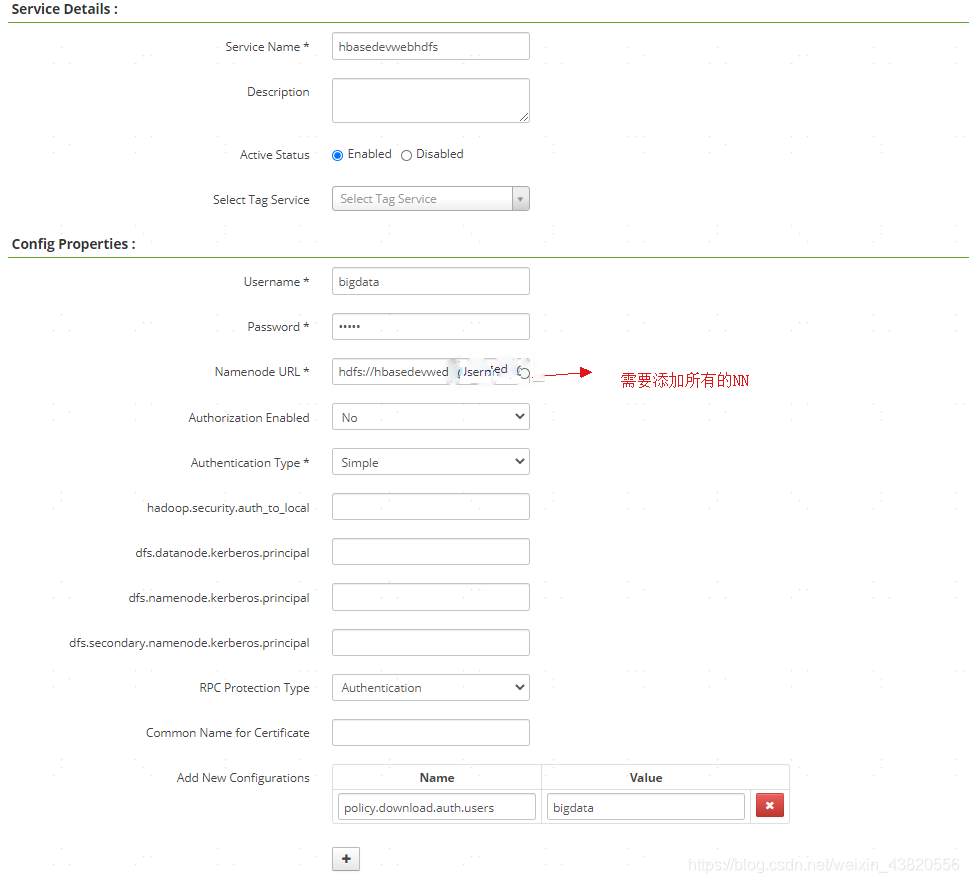Select the Password input field
This screenshot has height=883, width=969.
click(430, 326)
